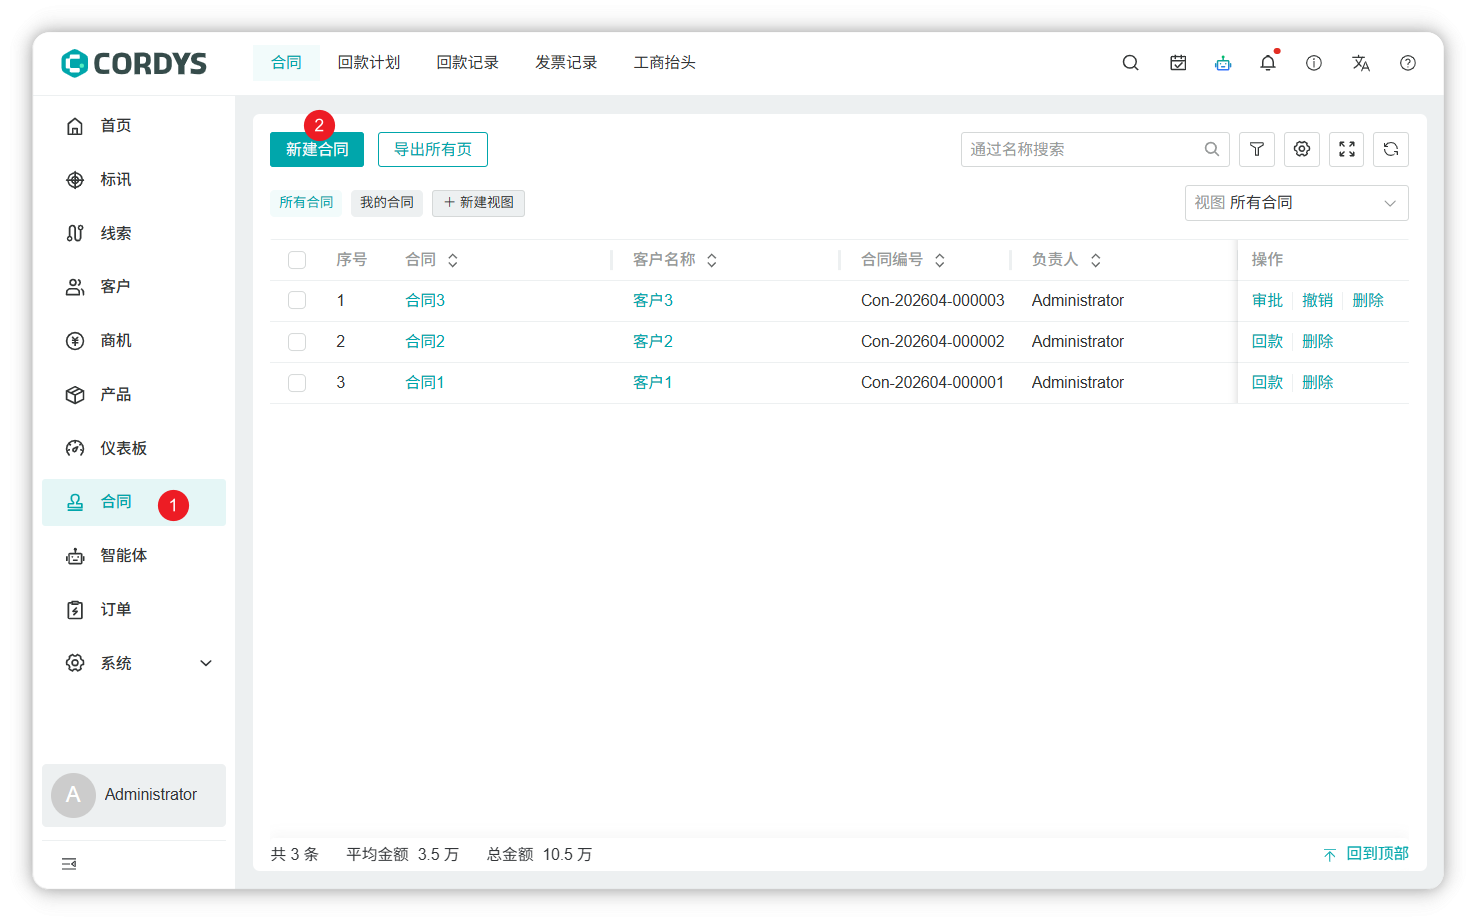Open 订单 in the sidebar
This screenshot has height=922, width=1476.
(x=134, y=610)
